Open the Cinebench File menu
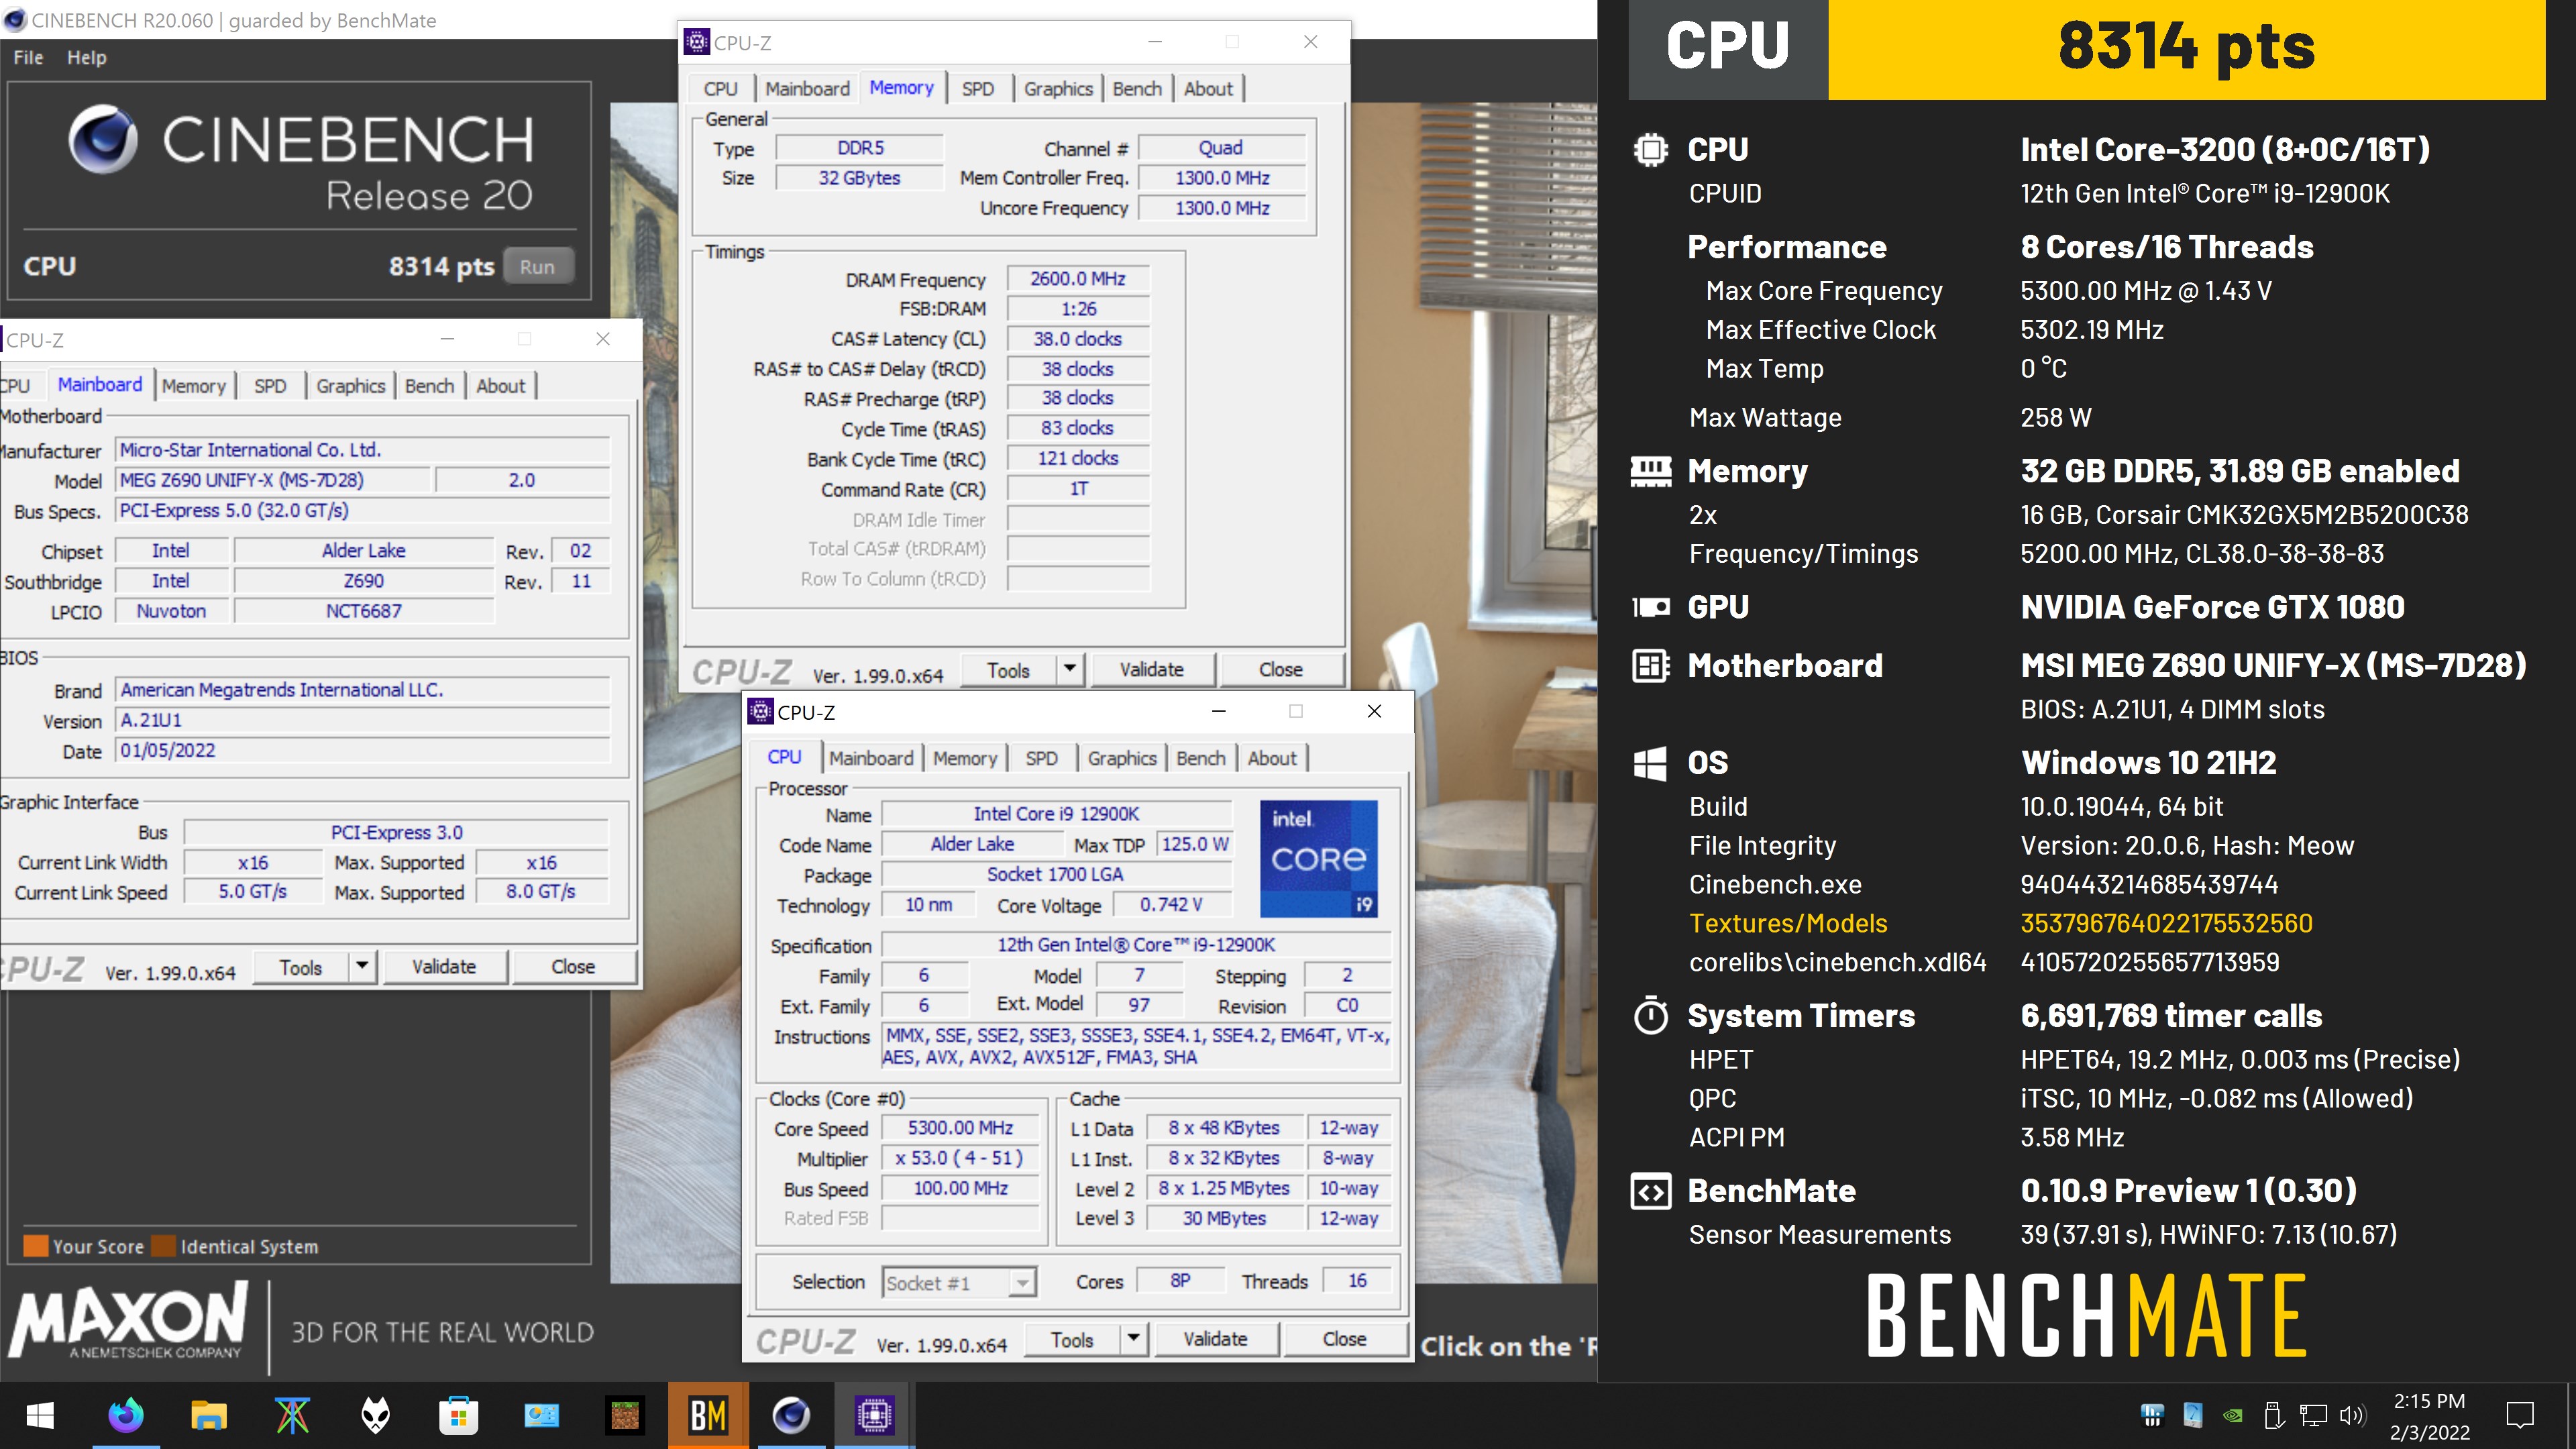2576x1449 pixels. pos(28,57)
